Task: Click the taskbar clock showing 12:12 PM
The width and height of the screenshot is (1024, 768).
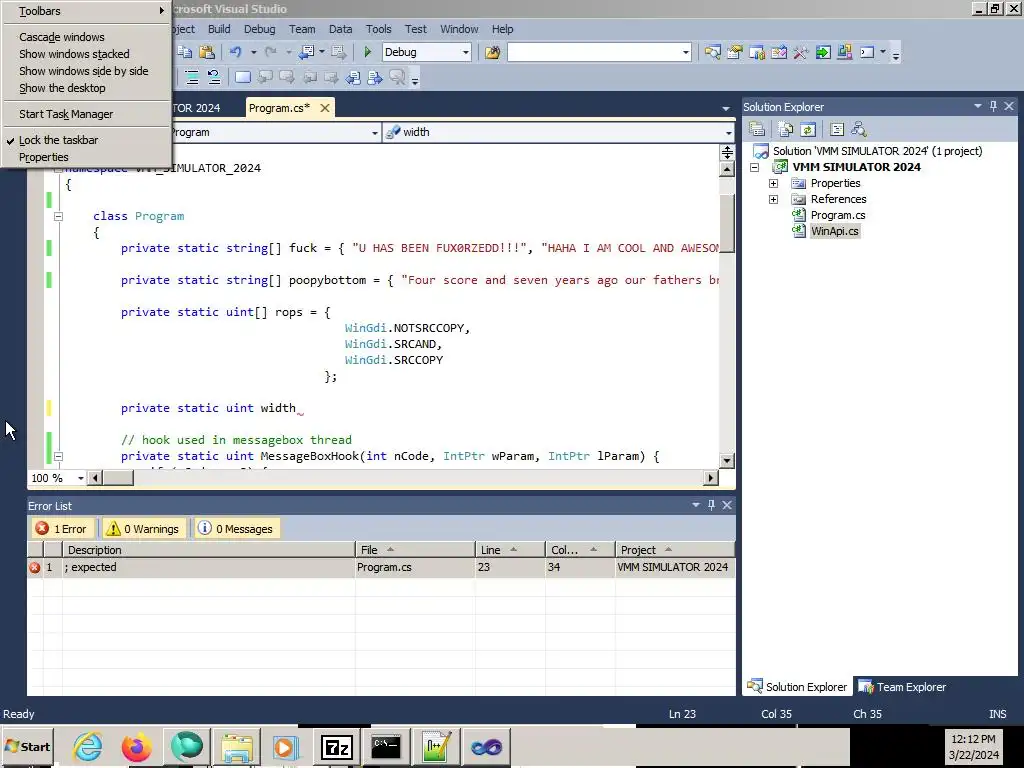Action: click(x=973, y=739)
